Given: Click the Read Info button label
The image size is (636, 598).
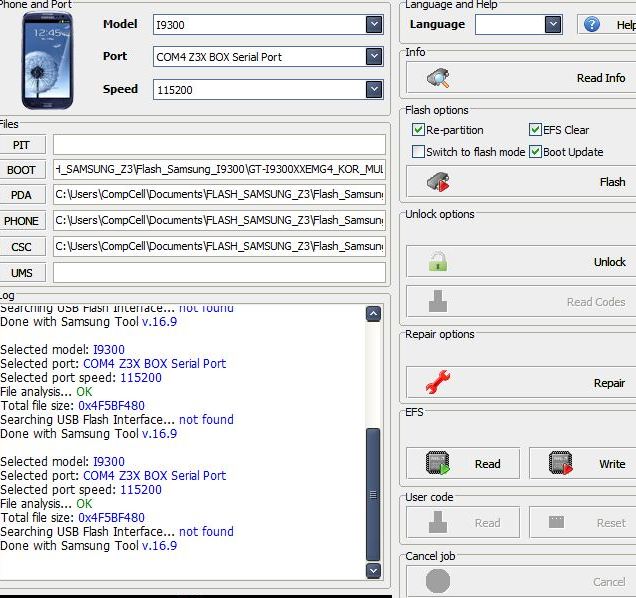Looking at the screenshot, I should point(601,78).
